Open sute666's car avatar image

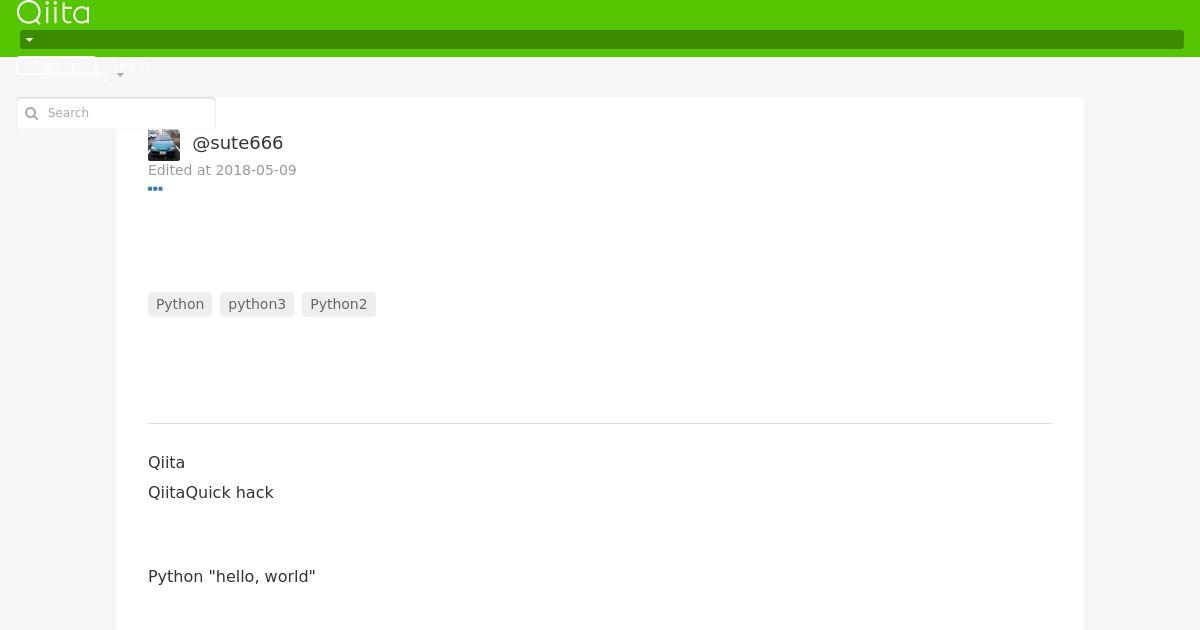click(164, 145)
